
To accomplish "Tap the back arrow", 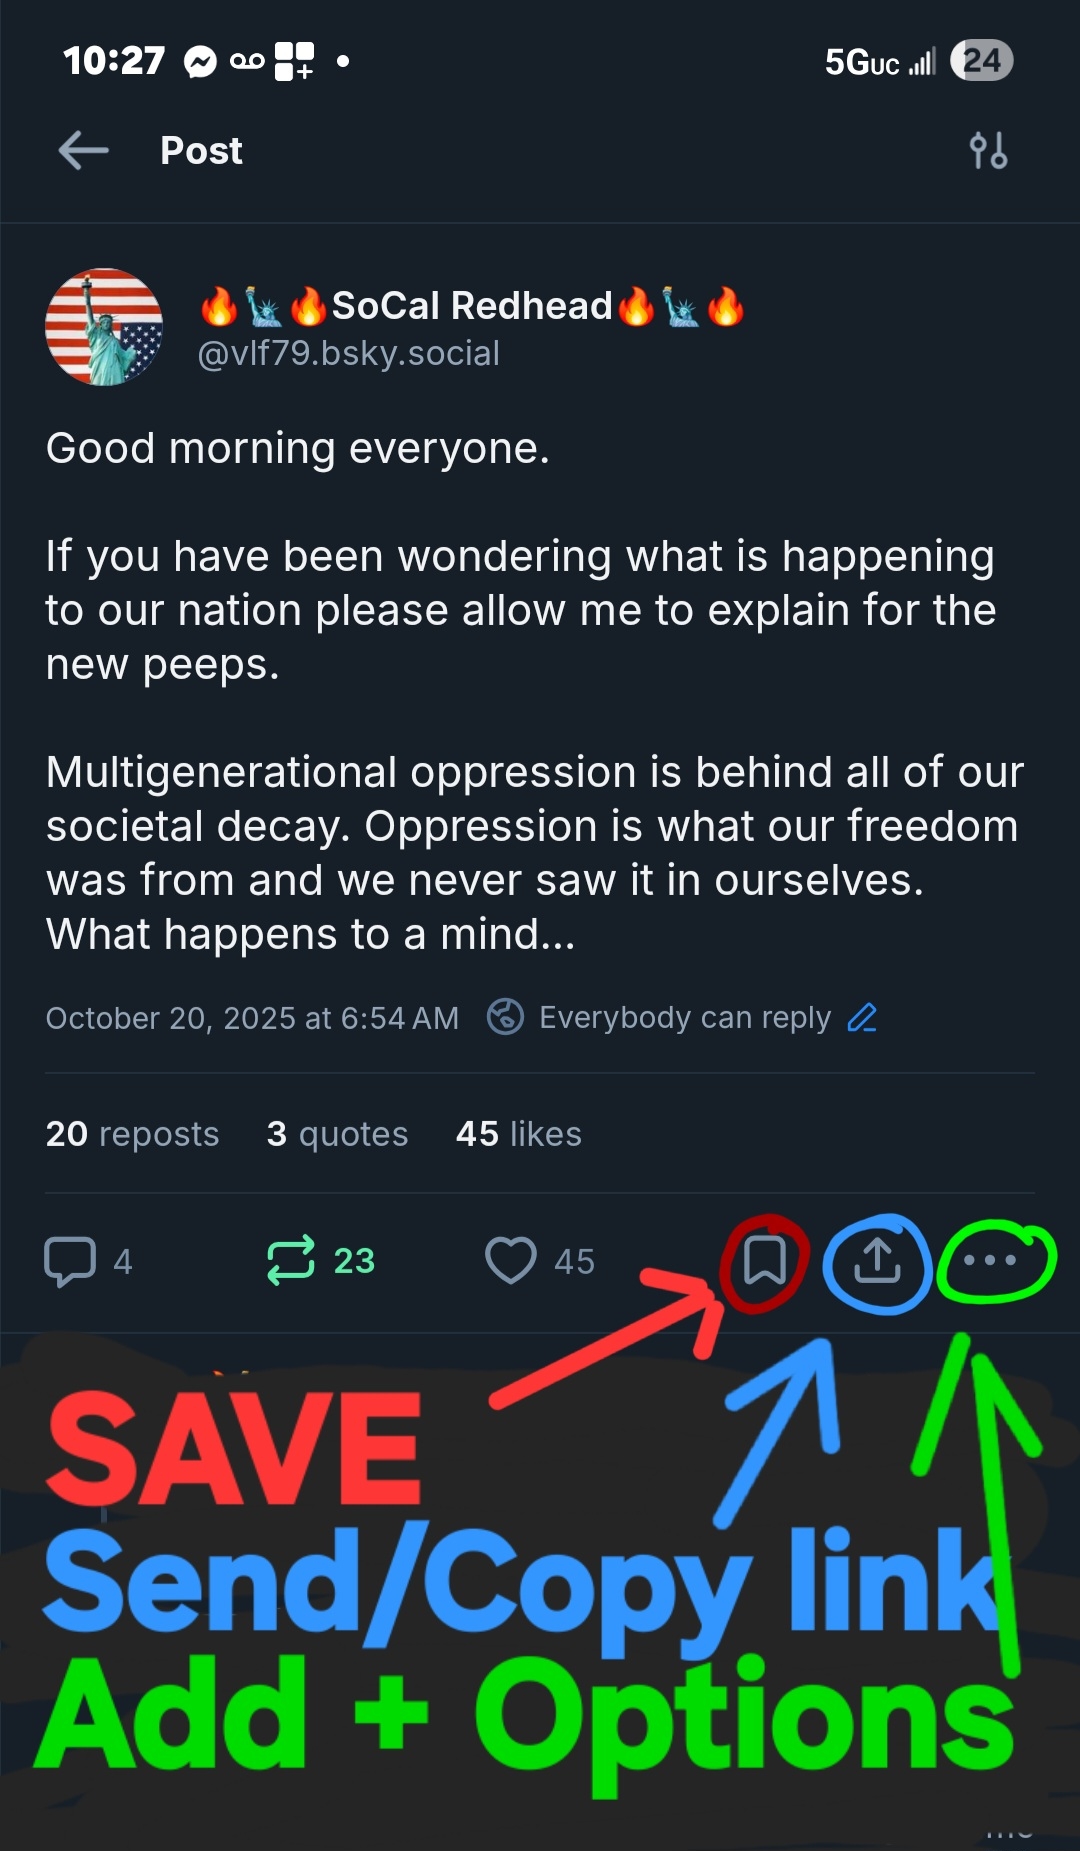I will coord(84,151).
